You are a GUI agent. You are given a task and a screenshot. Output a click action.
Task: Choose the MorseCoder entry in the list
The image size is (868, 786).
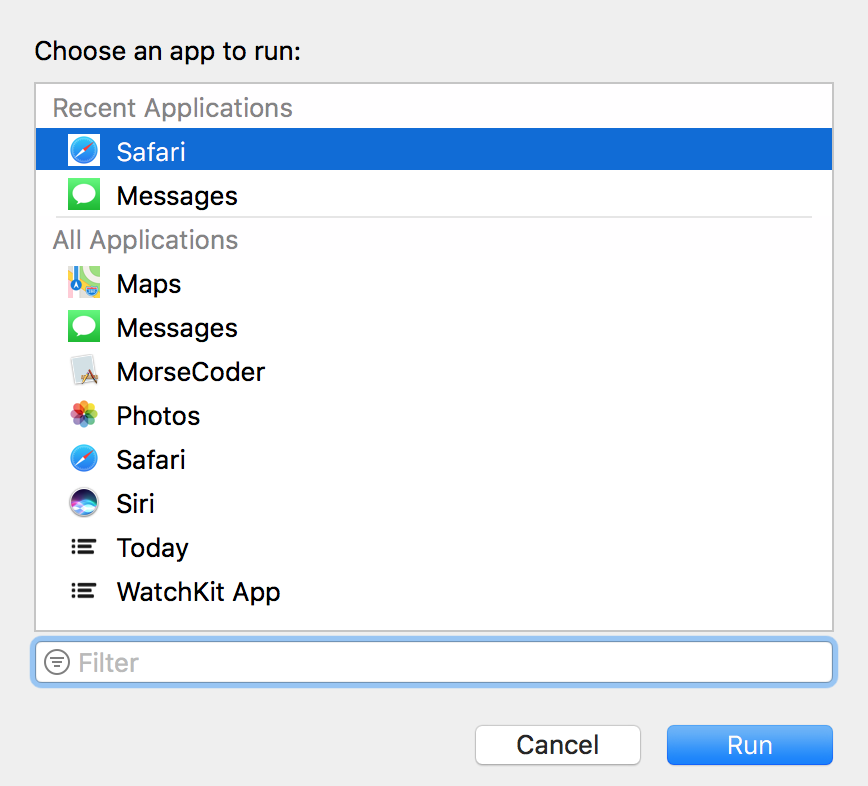click(190, 372)
